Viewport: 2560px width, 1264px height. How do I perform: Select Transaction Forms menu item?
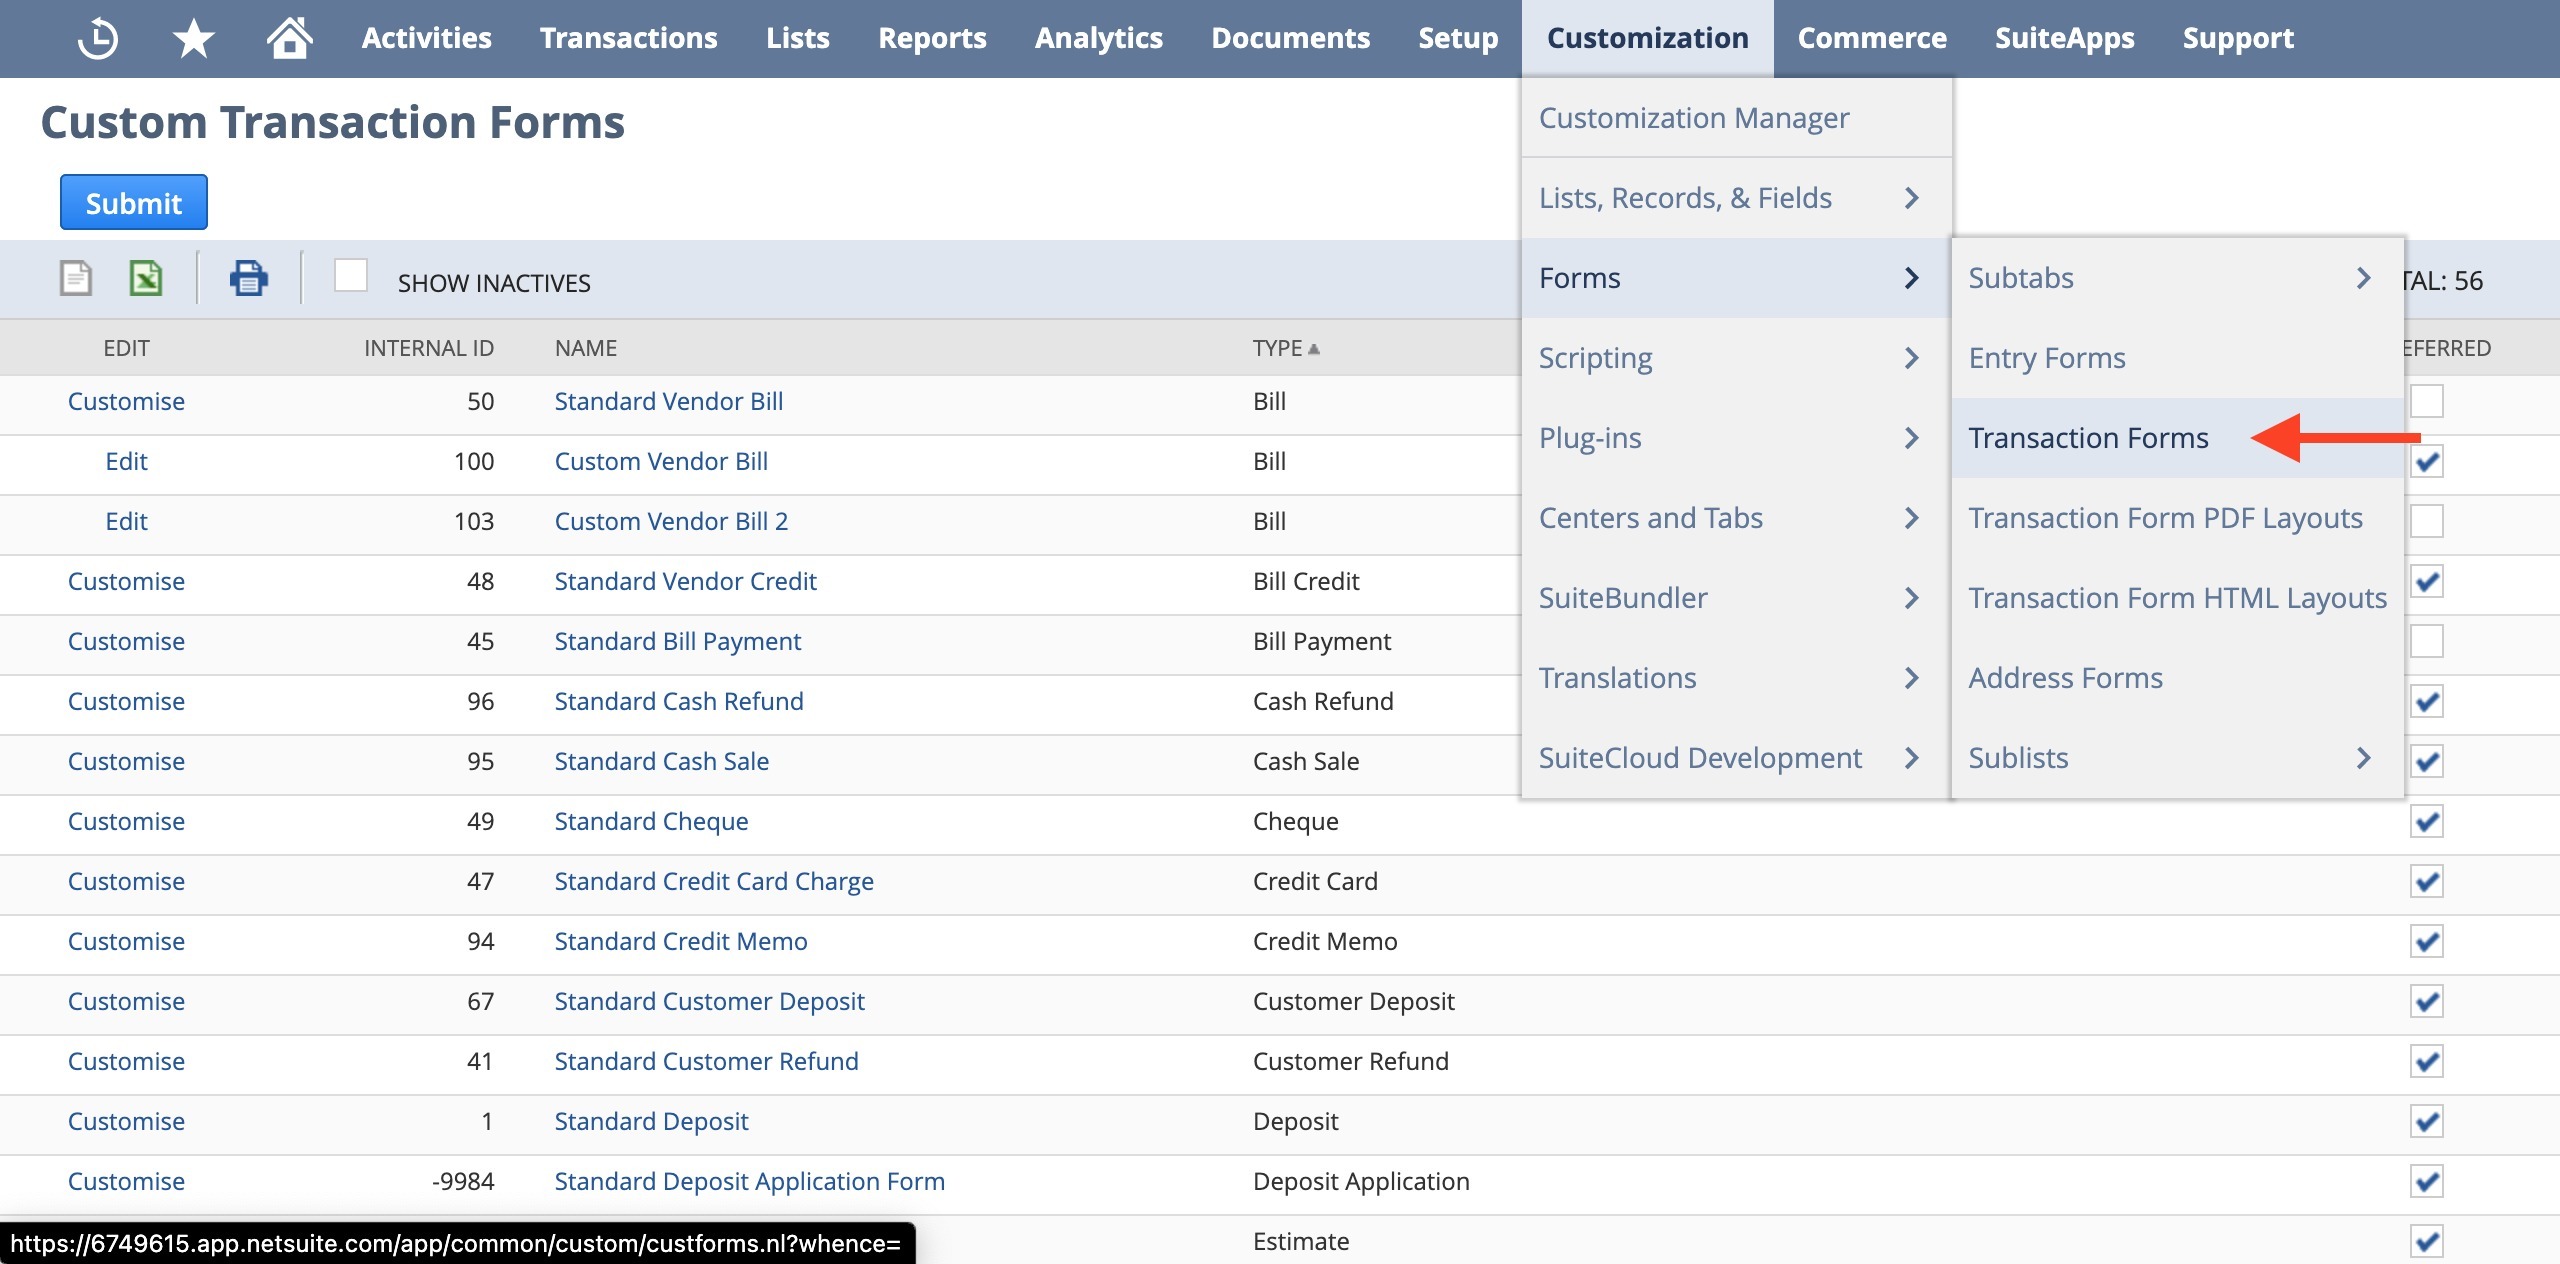point(2088,438)
